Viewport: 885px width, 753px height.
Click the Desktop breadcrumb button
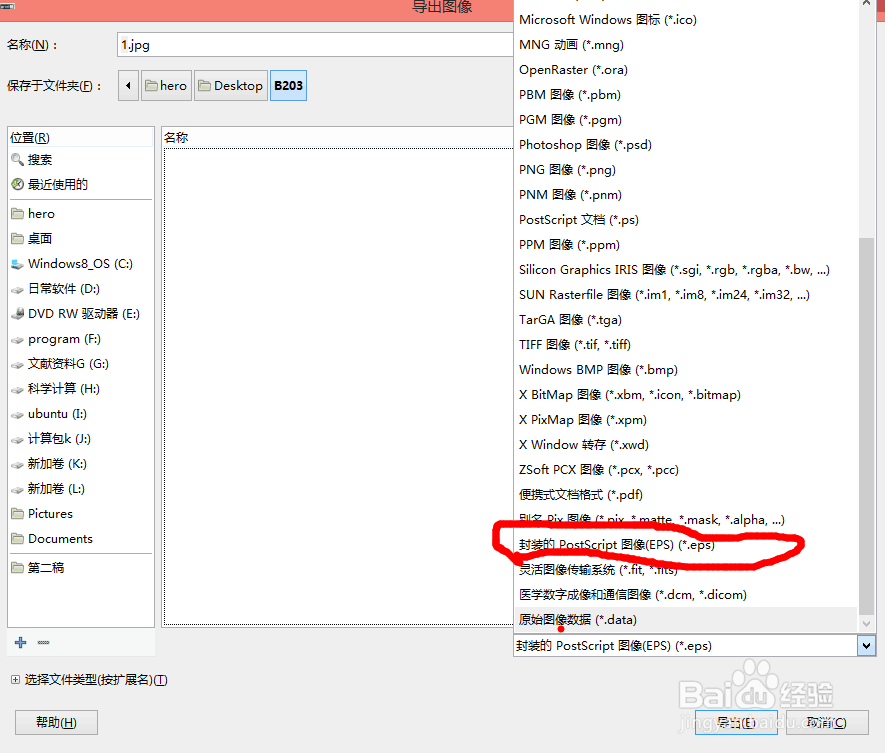(231, 85)
